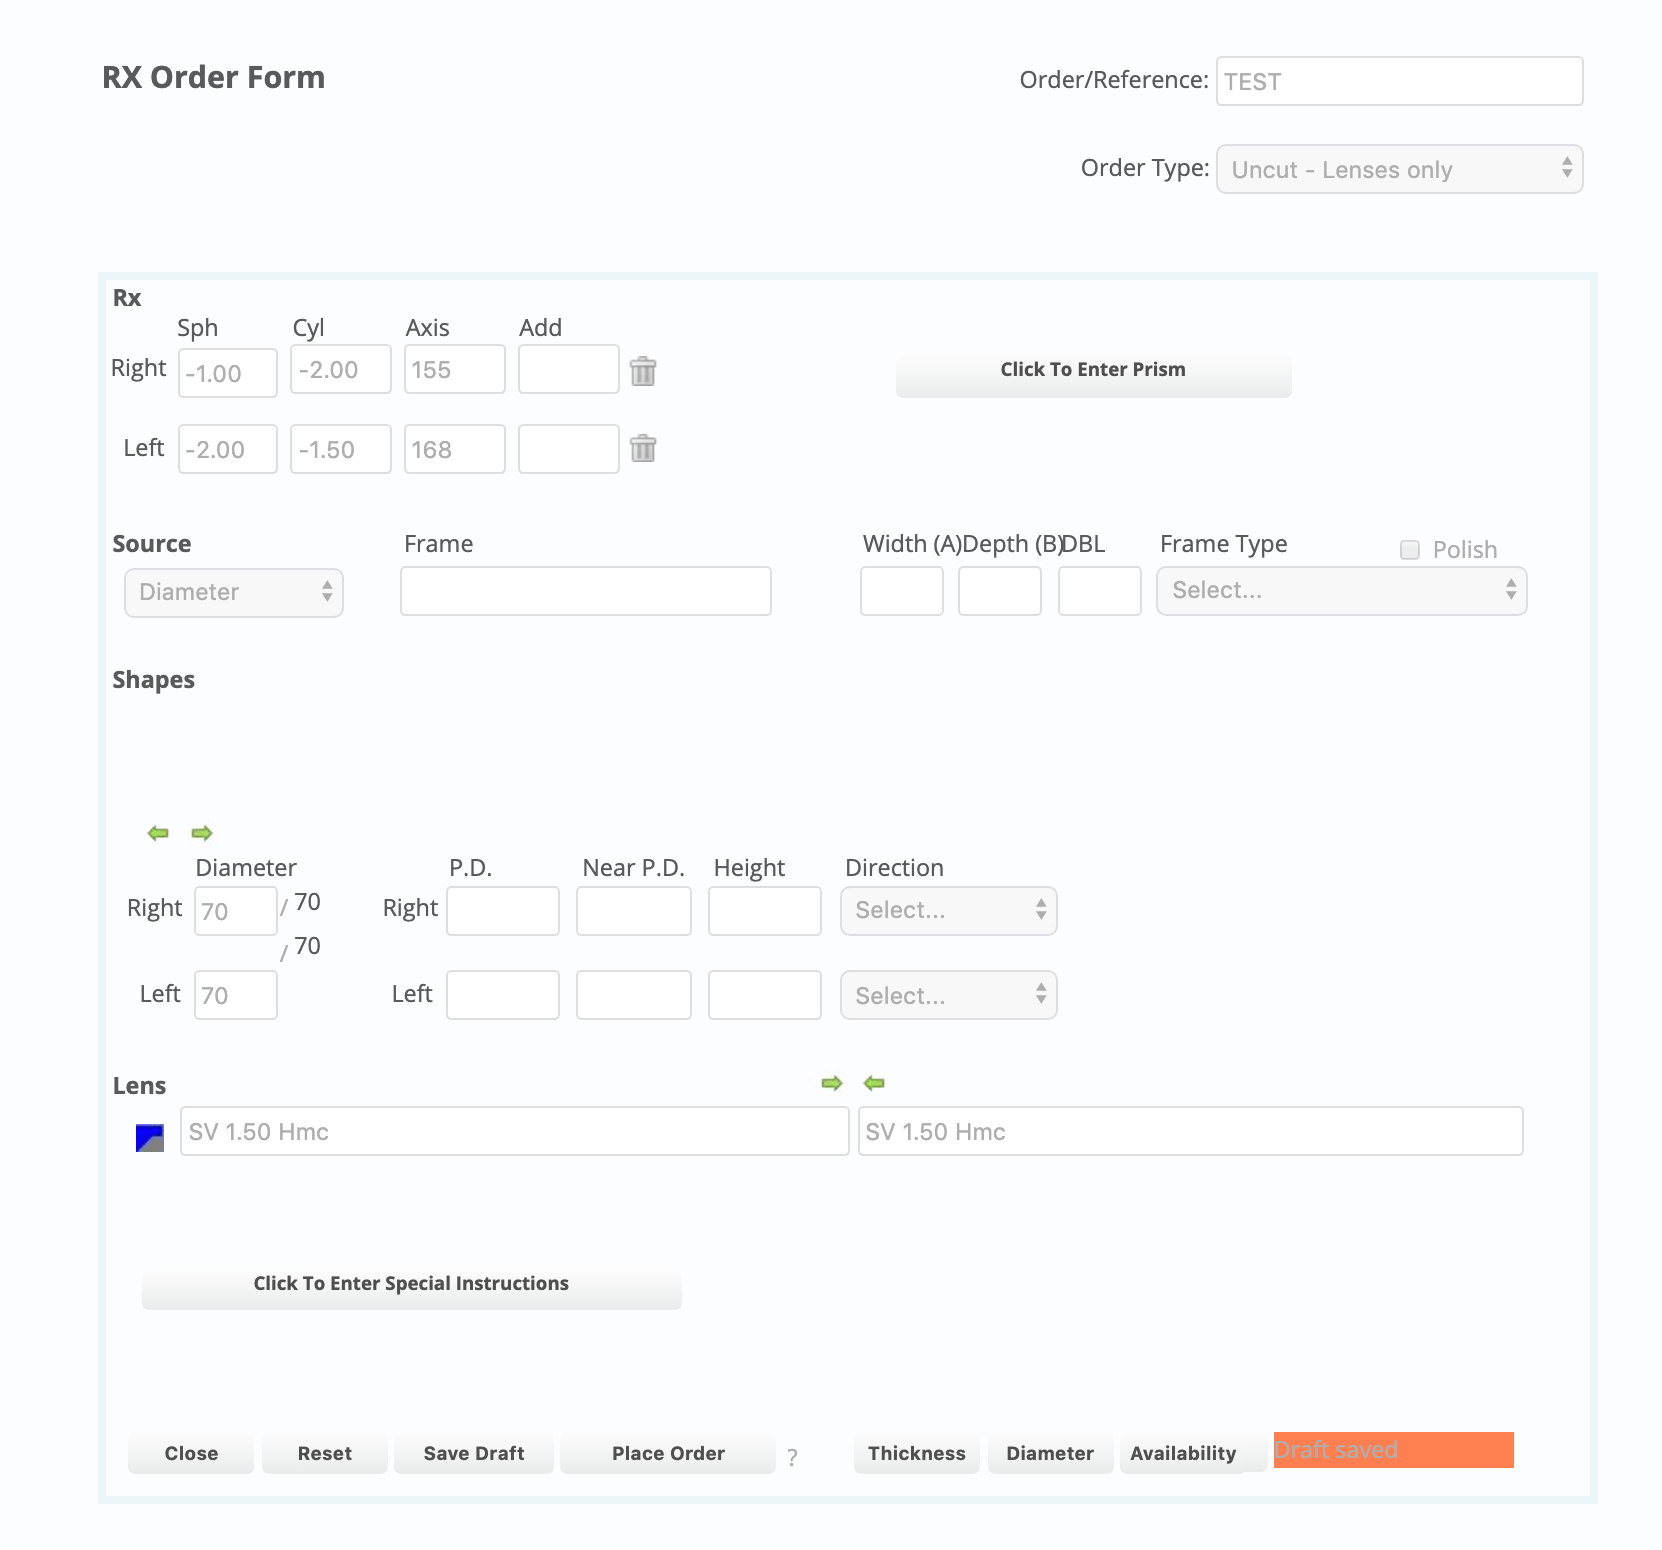The width and height of the screenshot is (1662, 1550).
Task: Click left green arrow above Diameter
Action: tap(158, 833)
